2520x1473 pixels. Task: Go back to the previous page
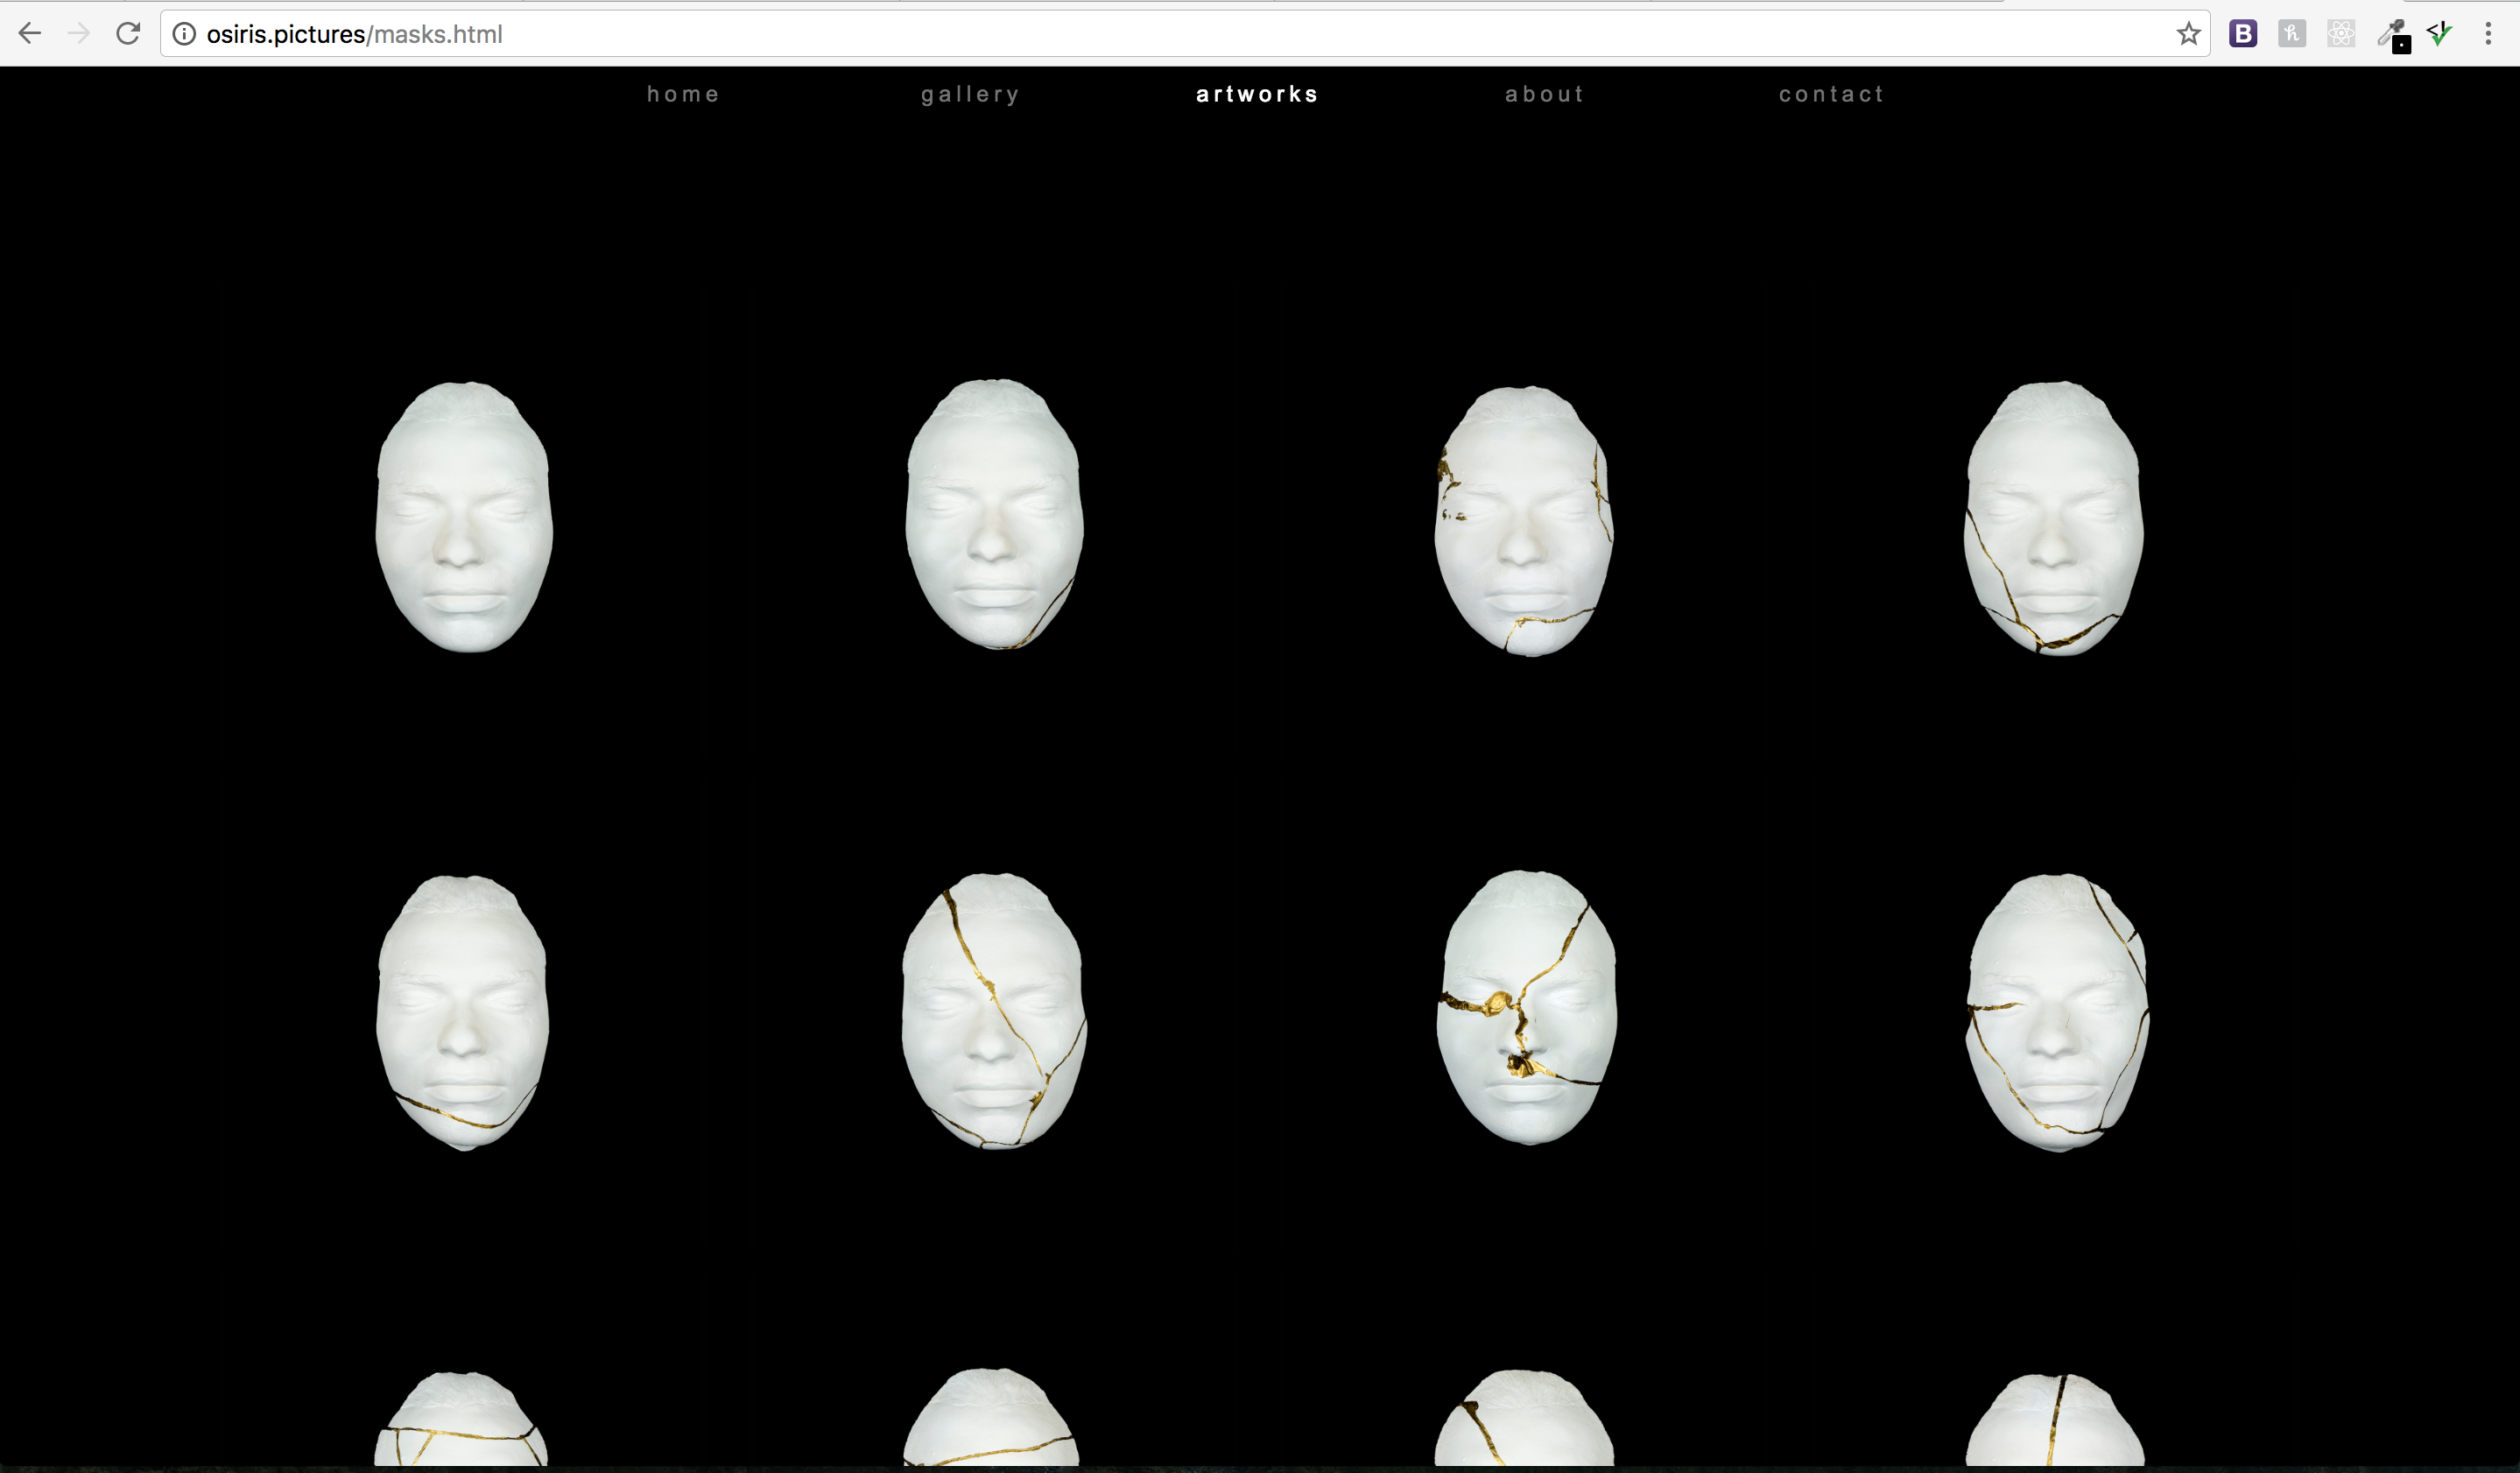[x=30, y=34]
